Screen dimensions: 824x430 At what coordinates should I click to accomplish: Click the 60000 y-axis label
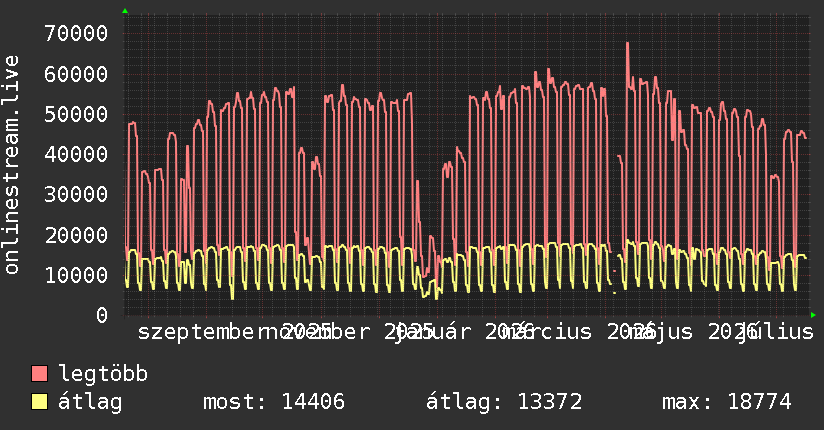(76, 74)
